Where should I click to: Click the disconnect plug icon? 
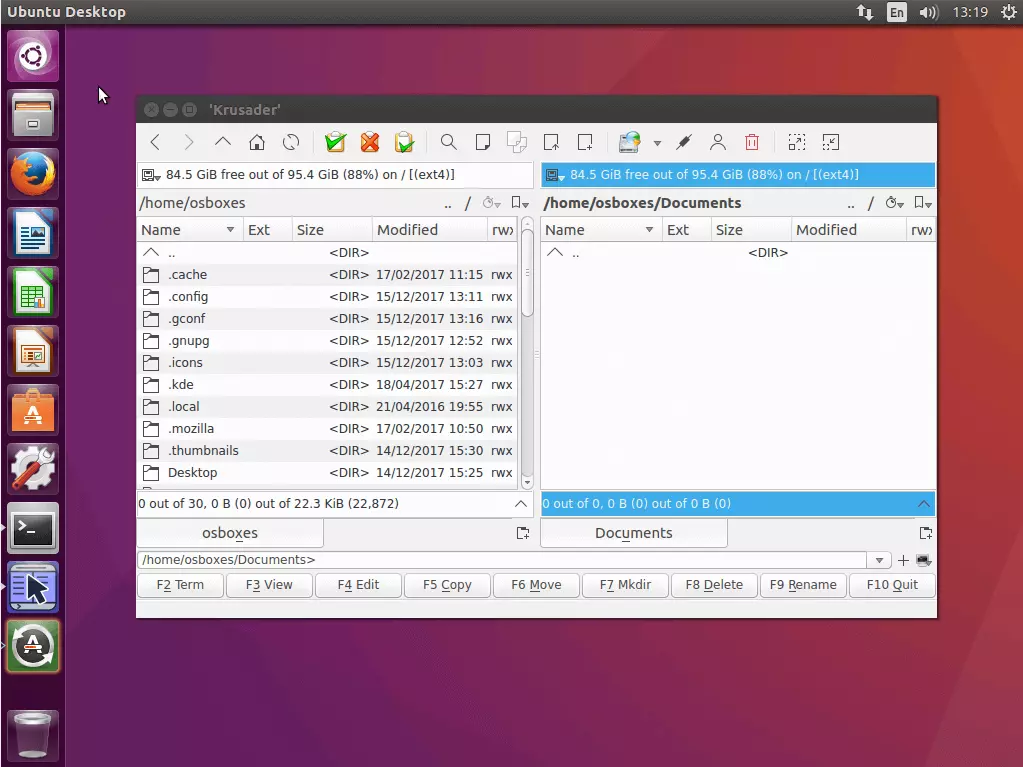click(684, 142)
